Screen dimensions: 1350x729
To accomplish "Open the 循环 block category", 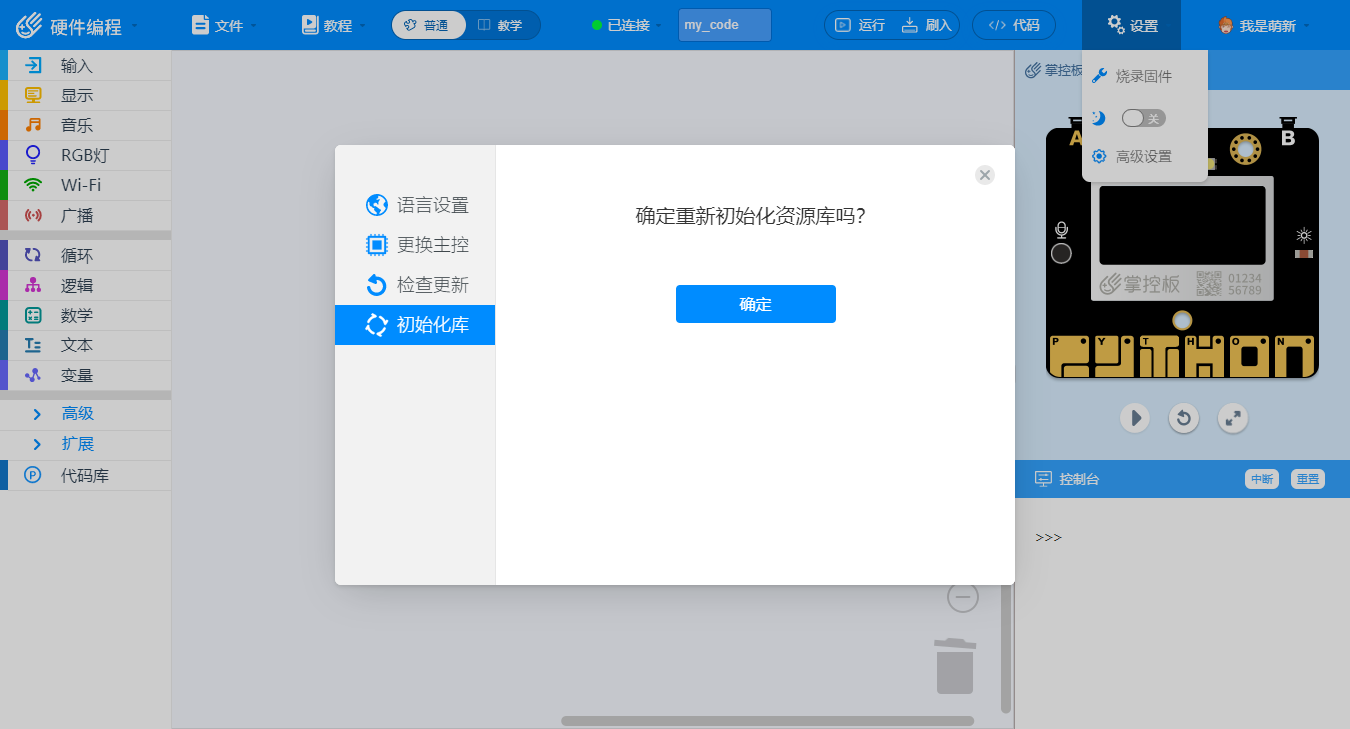I will pyautogui.click(x=86, y=256).
